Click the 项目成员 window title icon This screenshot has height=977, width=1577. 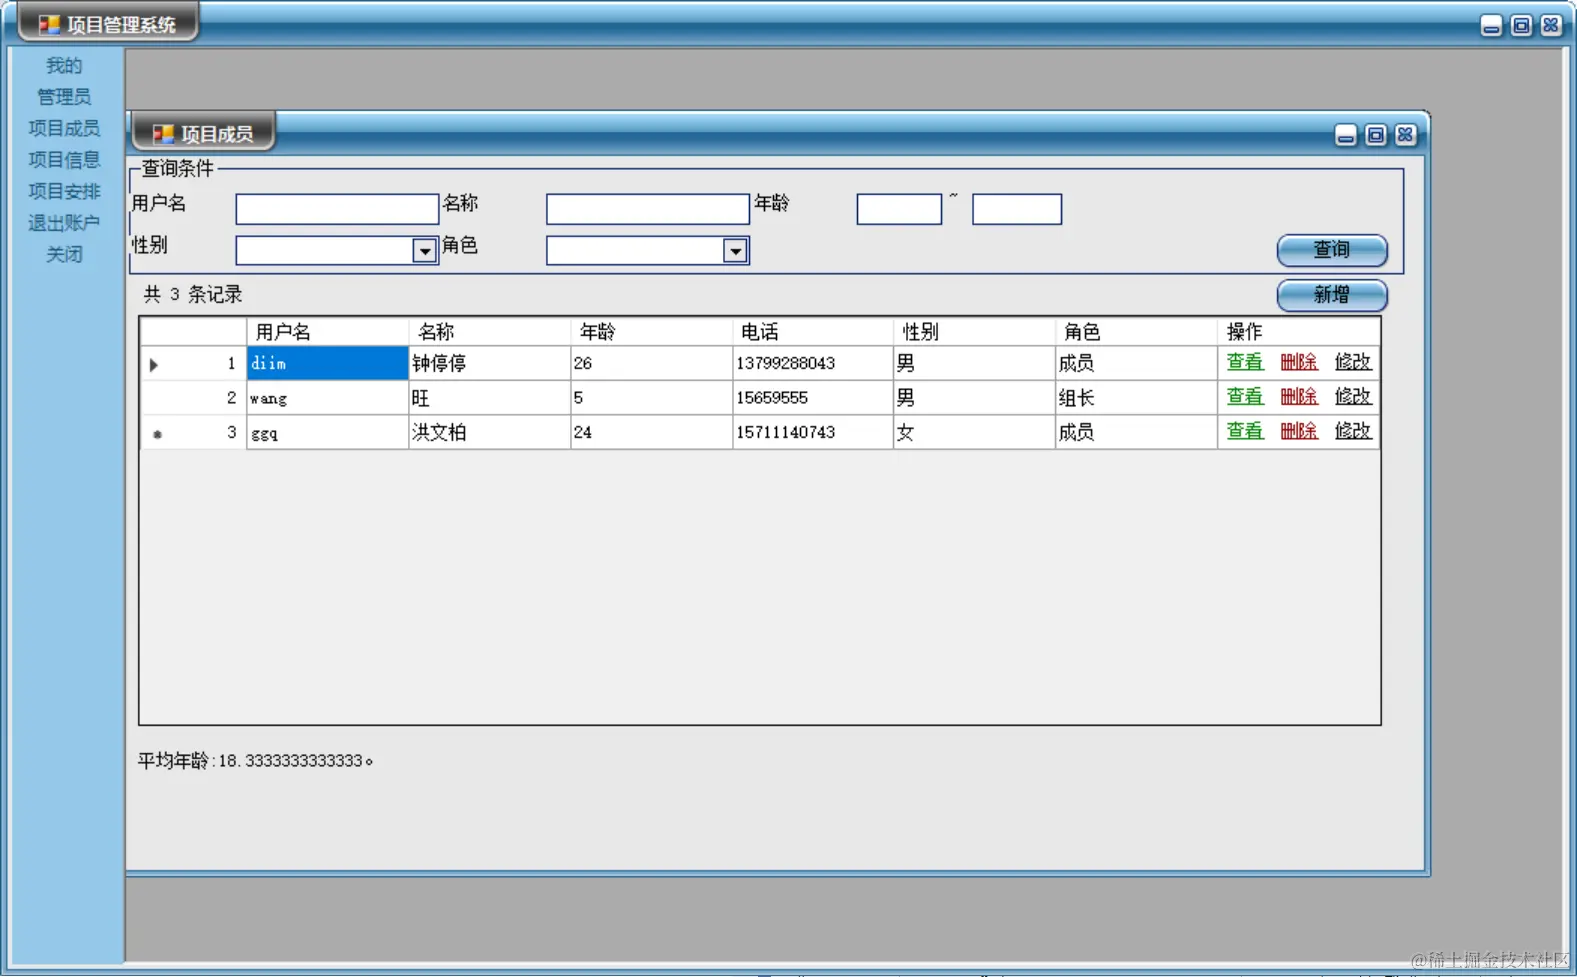pyautogui.click(x=163, y=133)
